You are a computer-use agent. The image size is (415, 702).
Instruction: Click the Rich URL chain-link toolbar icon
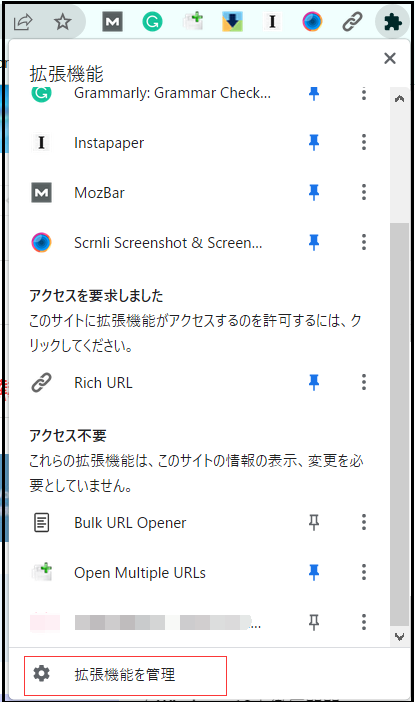coord(352,21)
